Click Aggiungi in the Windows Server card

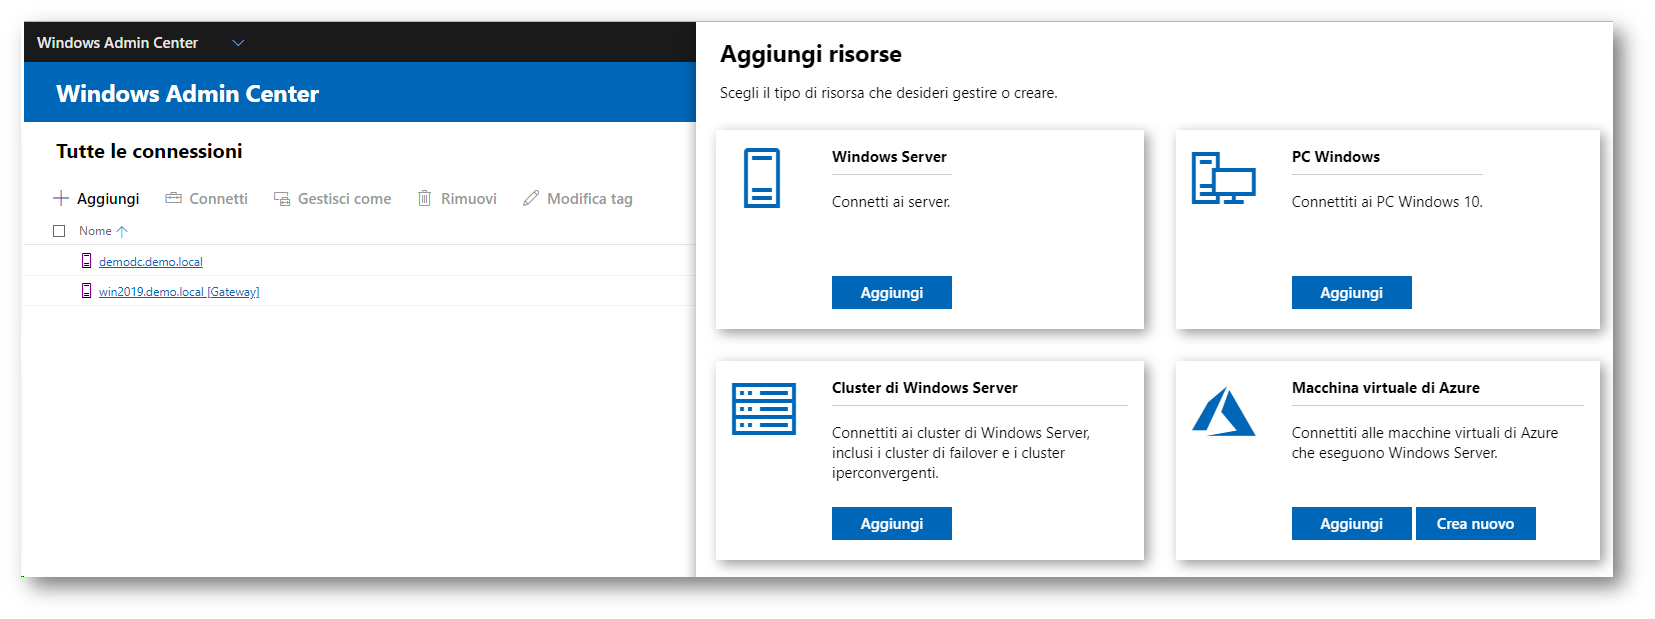point(892,293)
